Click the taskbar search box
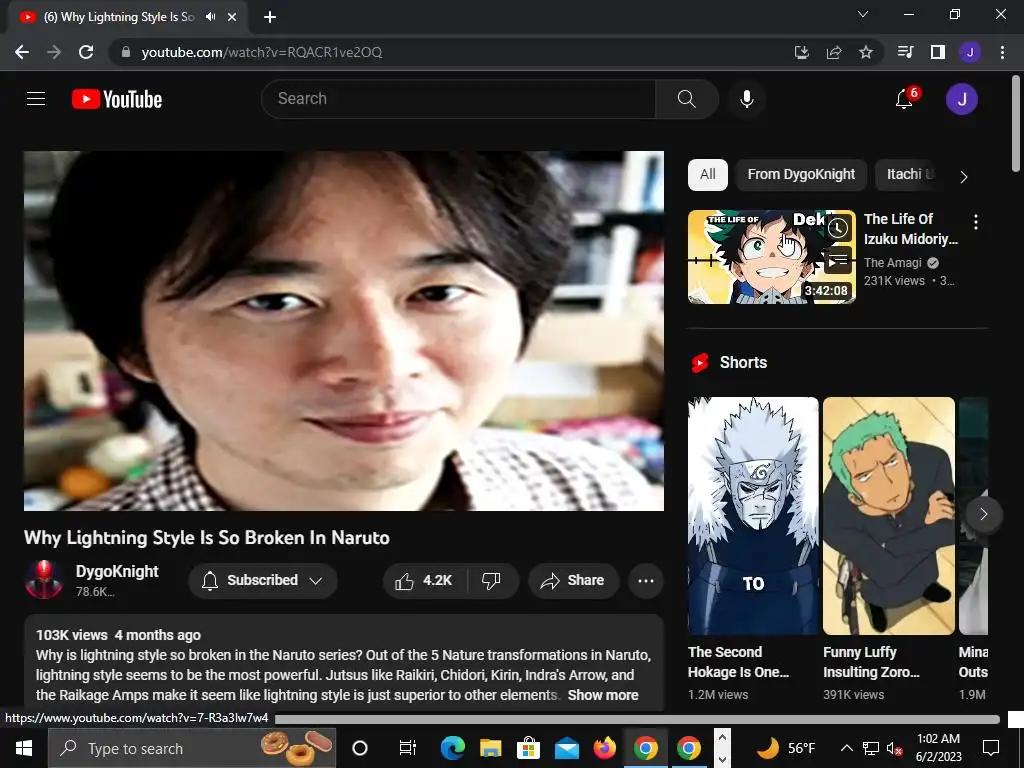The height and width of the screenshot is (768, 1024). tap(192, 748)
